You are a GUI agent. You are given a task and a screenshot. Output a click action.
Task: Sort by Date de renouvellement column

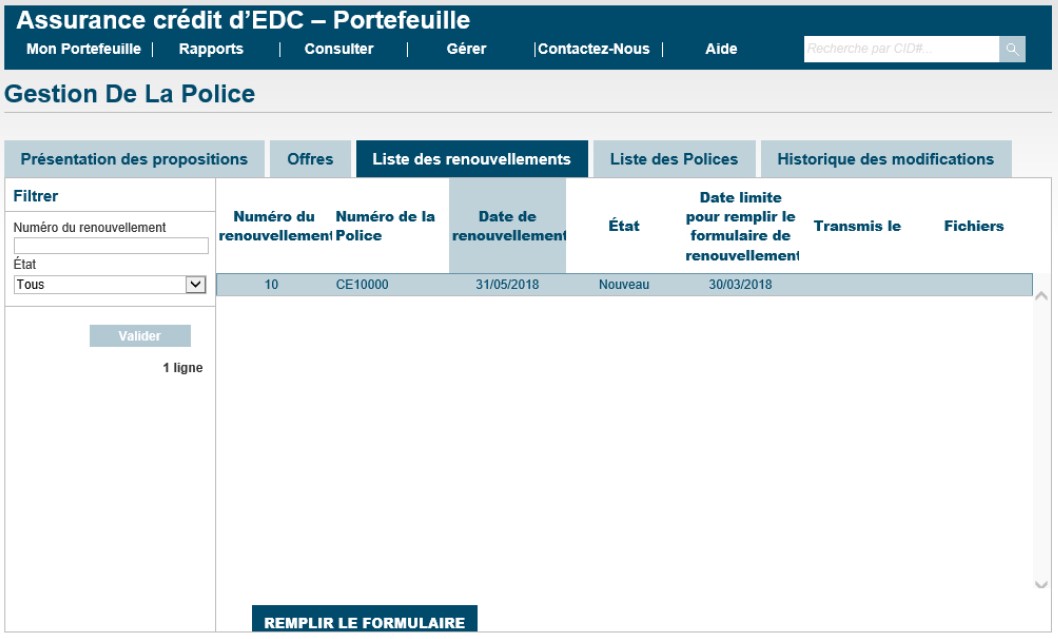pos(507,226)
